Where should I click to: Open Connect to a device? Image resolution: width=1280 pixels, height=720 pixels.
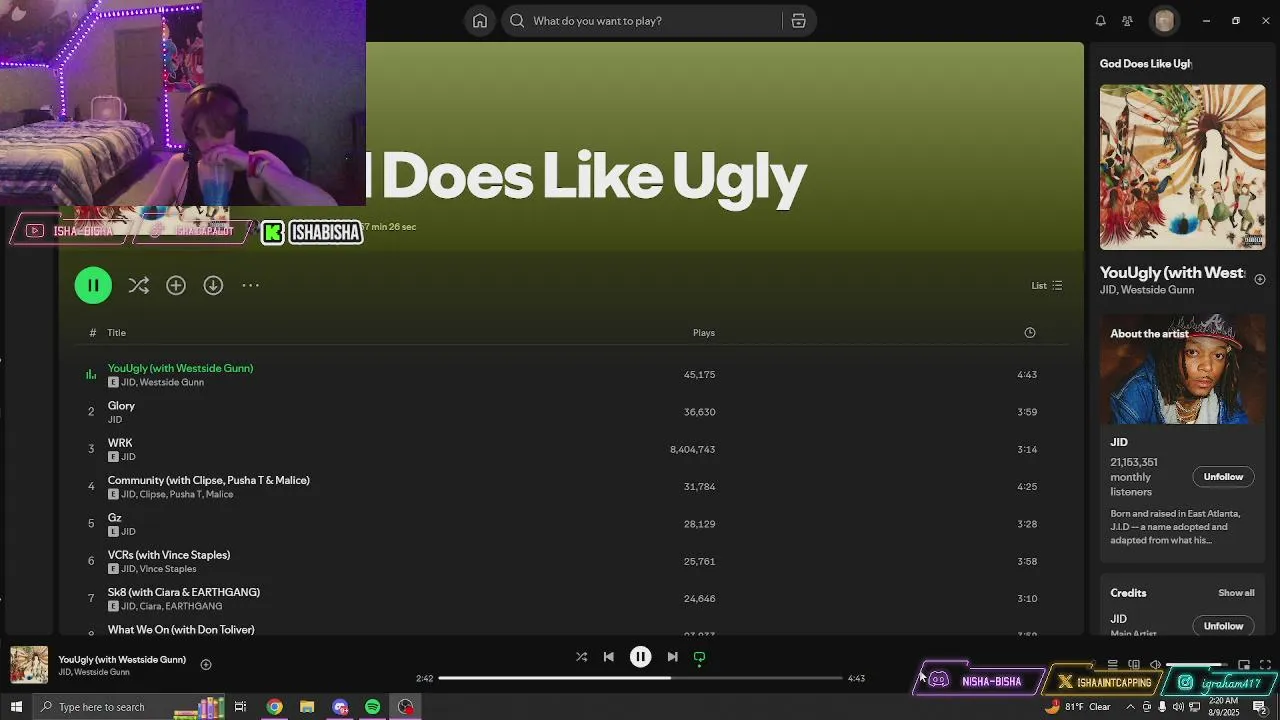[1134, 665]
